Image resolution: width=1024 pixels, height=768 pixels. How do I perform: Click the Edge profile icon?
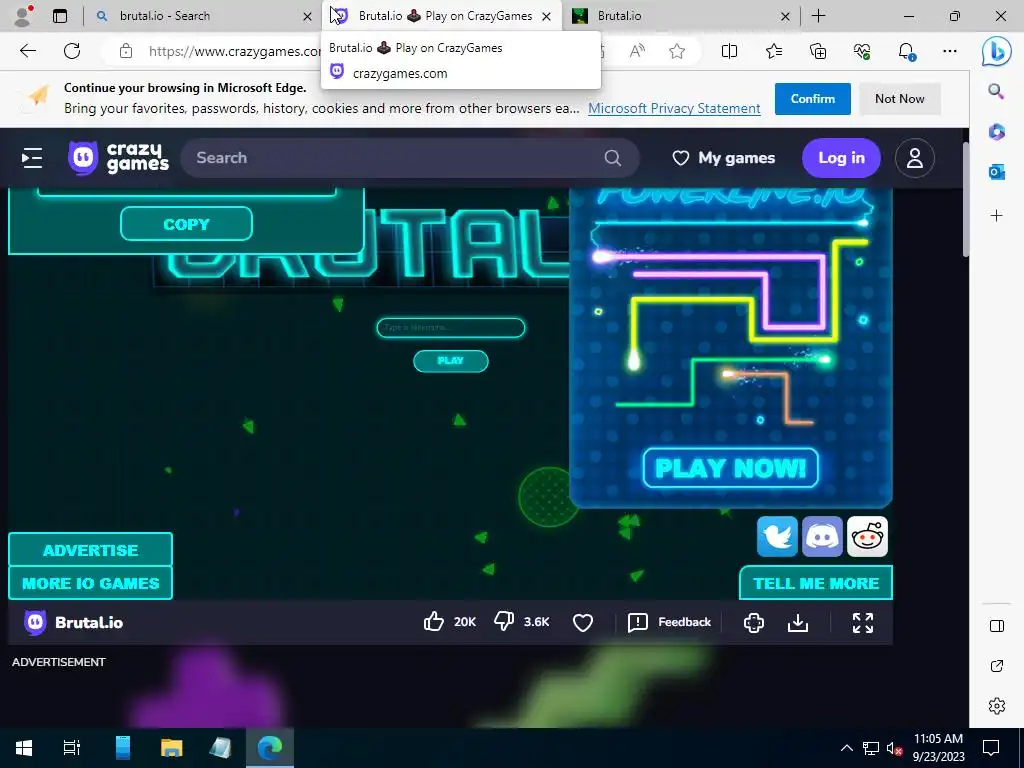(24, 16)
